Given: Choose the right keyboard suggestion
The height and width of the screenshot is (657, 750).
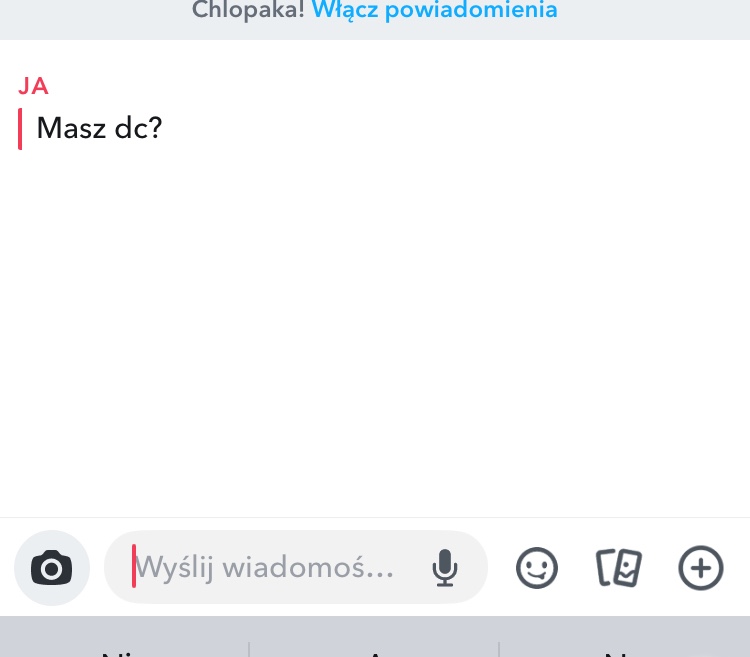Looking at the screenshot, I should pyautogui.click(x=622, y=649).
